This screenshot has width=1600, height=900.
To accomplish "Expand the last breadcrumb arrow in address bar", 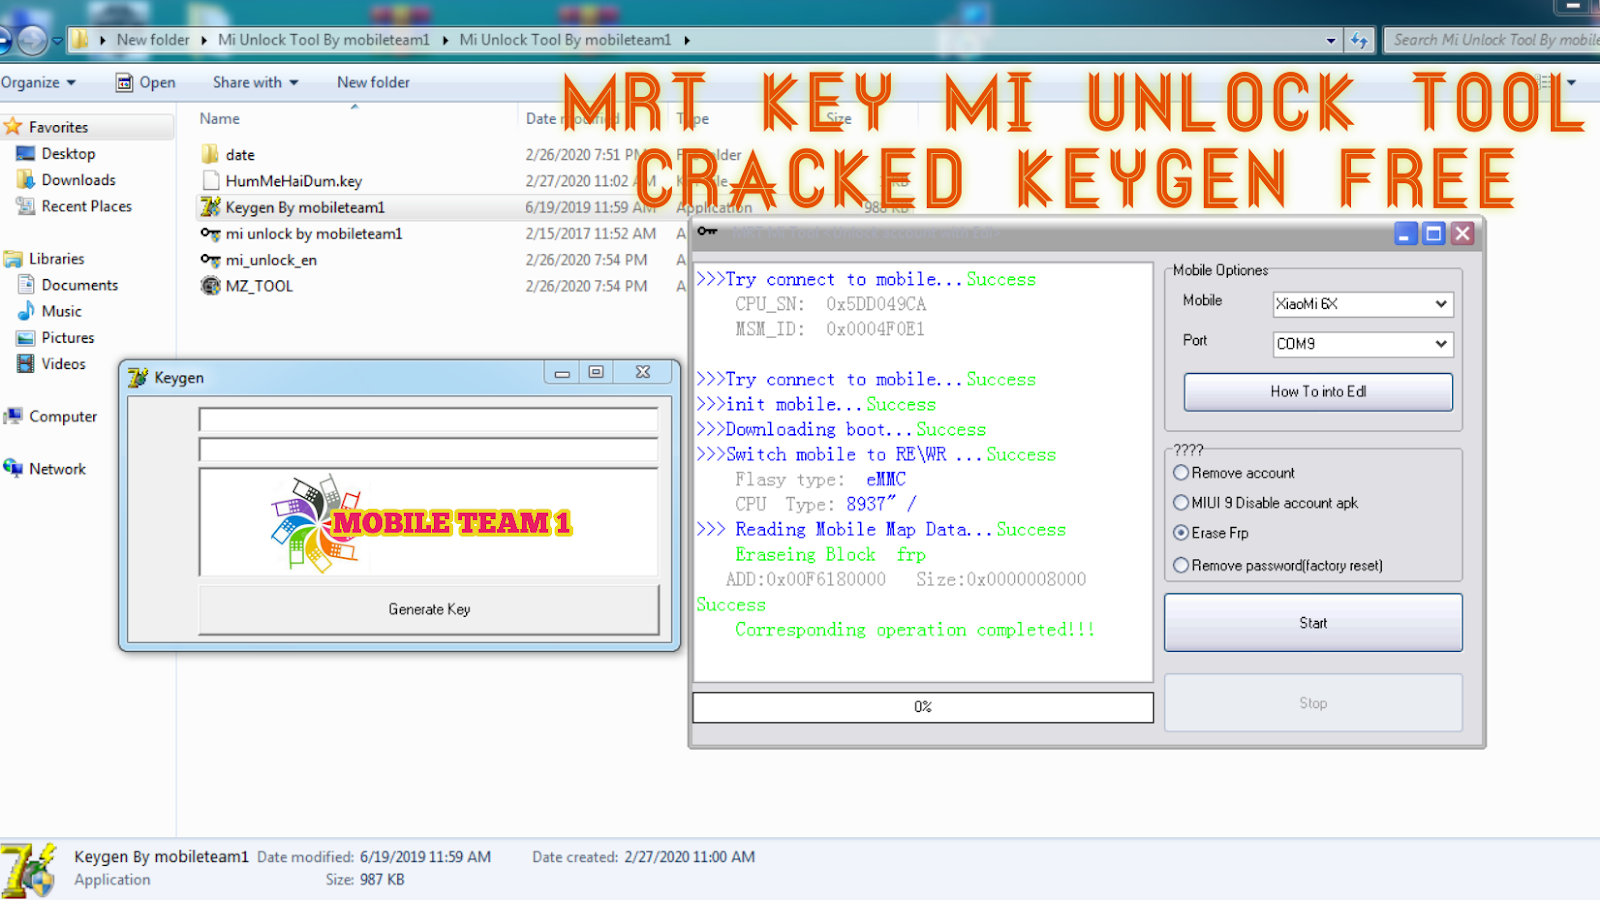I will (x=687, y=40).
